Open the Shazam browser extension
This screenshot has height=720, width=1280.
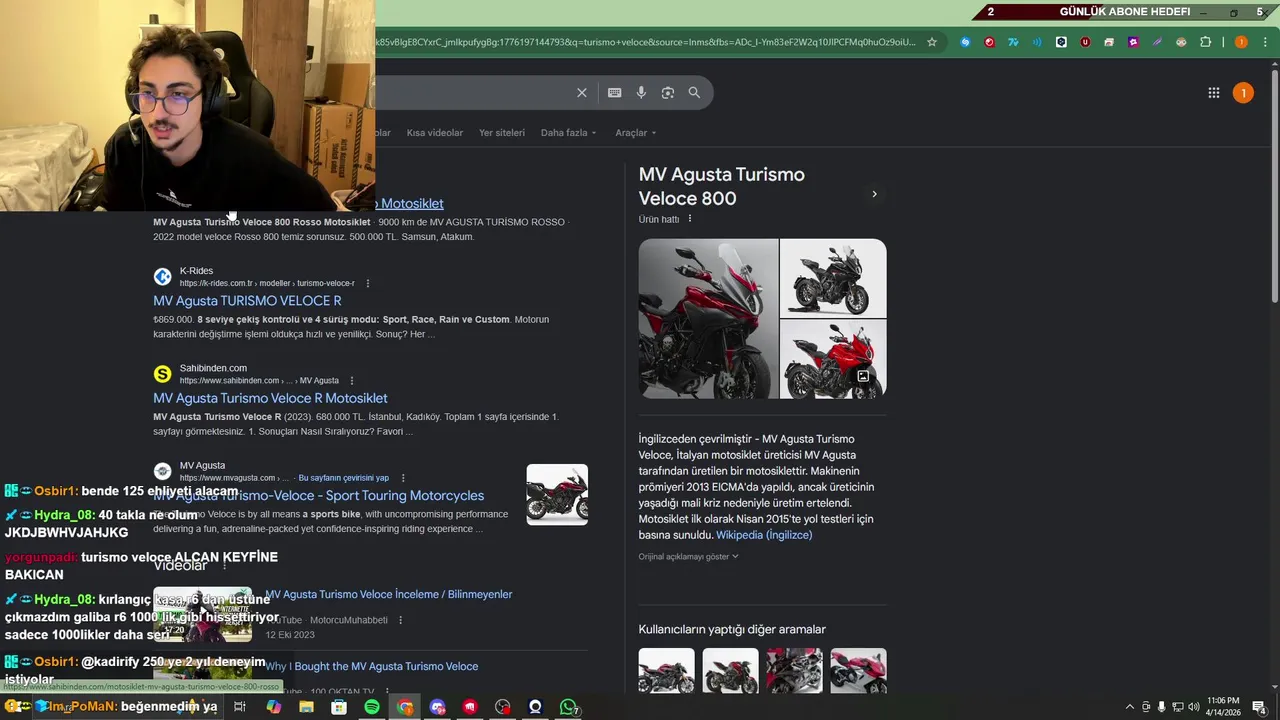[x=965, y=42]
